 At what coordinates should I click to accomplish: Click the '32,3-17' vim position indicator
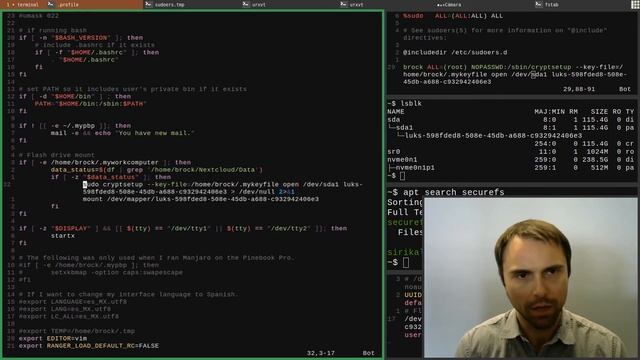[x=320, y=353]
